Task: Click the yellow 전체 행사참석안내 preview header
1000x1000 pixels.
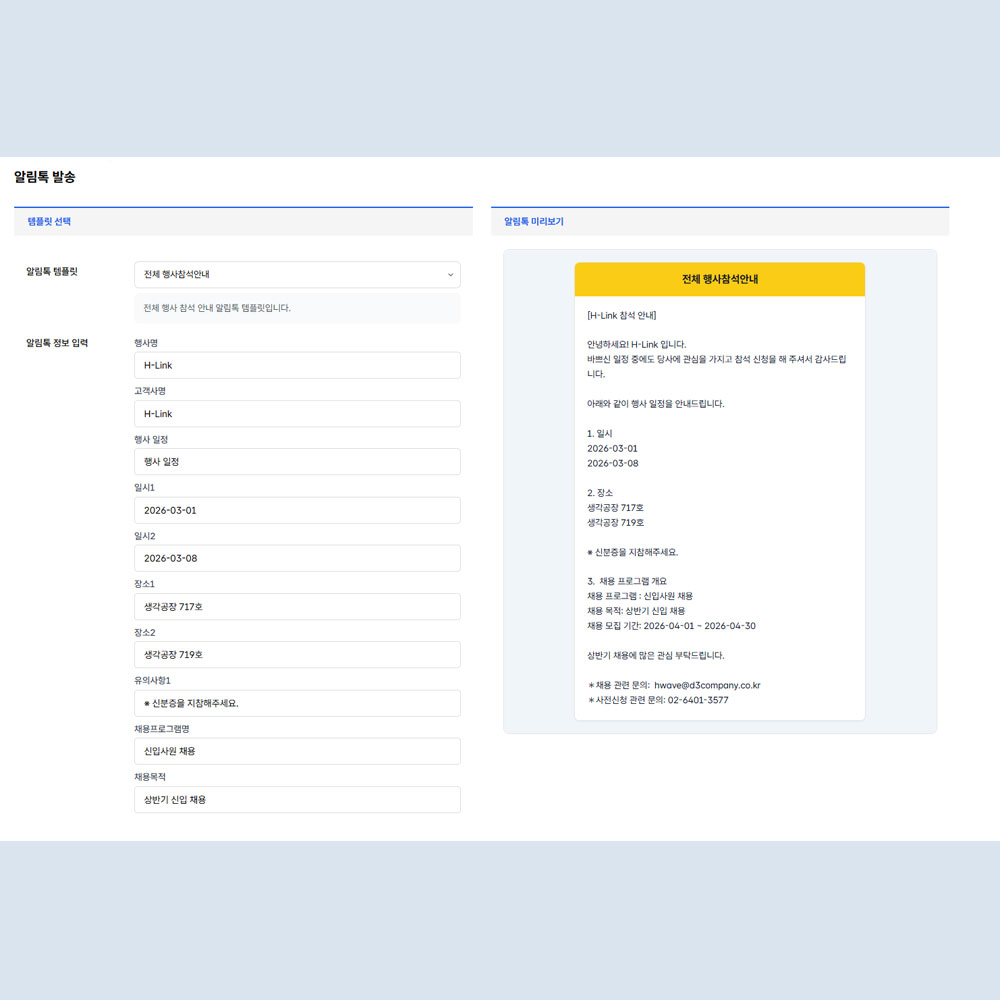Action: coord(719,279)
